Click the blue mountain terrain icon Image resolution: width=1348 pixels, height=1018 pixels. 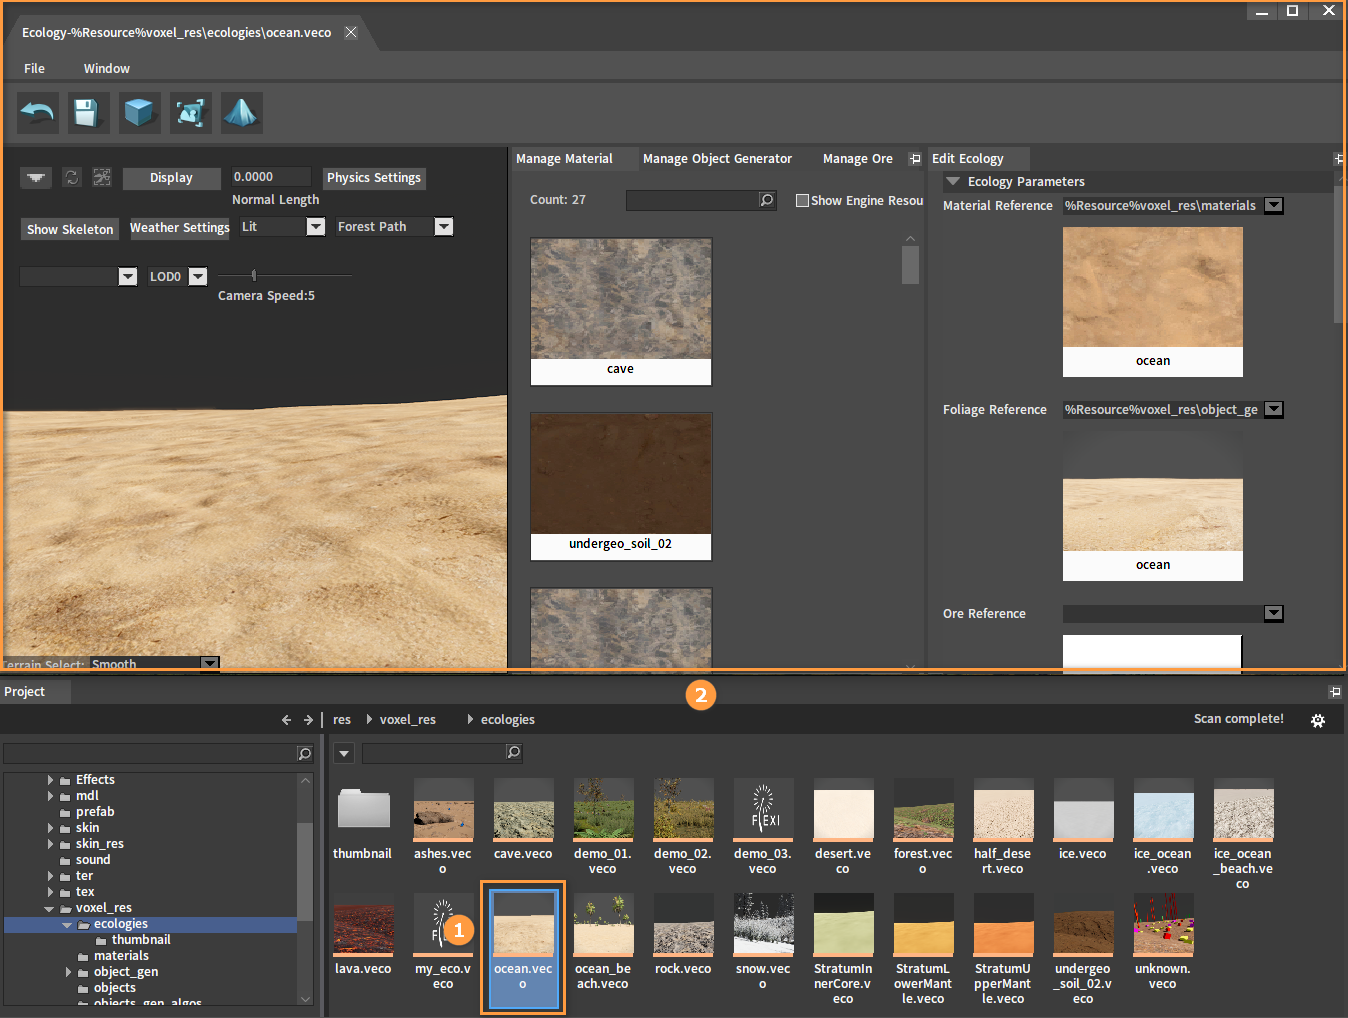click(241, 113)
